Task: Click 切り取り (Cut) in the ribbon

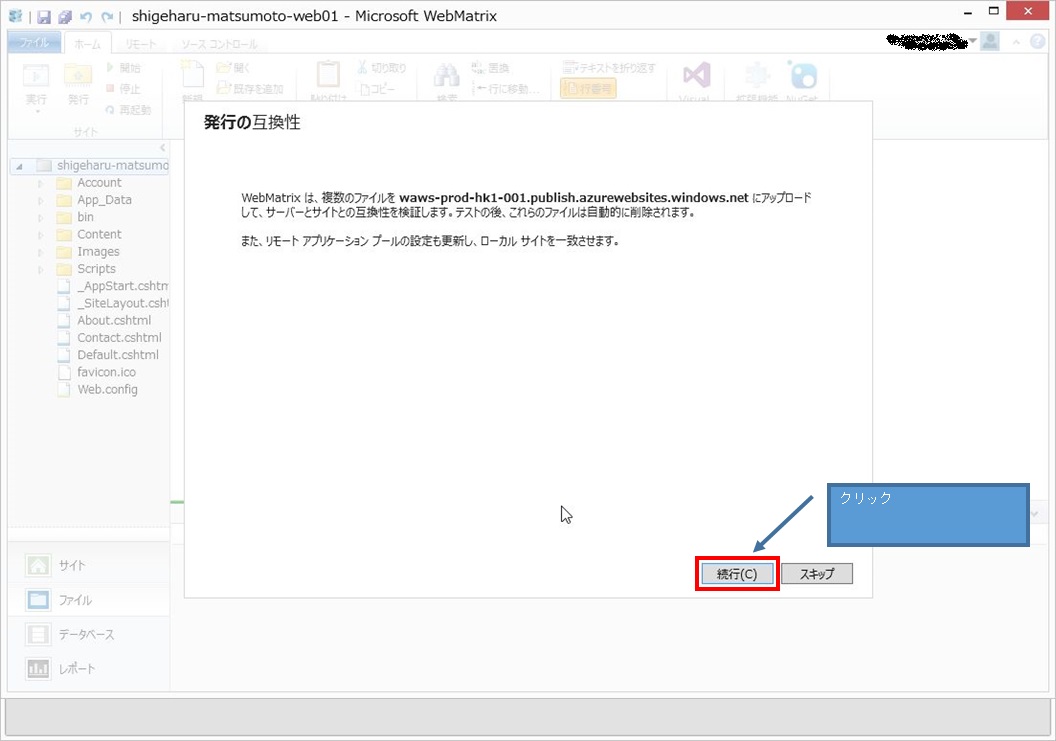Action: coord(381,67)
